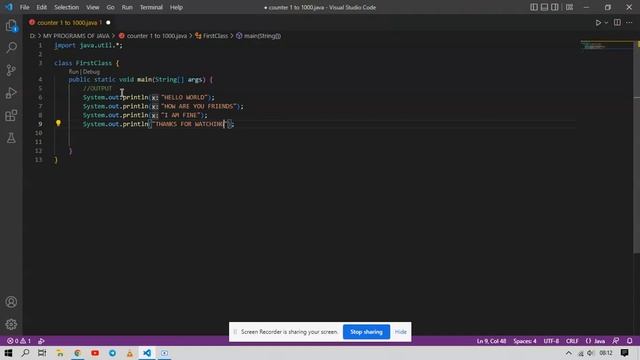Click the "HELLO WORLD" string on line 6

(x=185, y=98)
